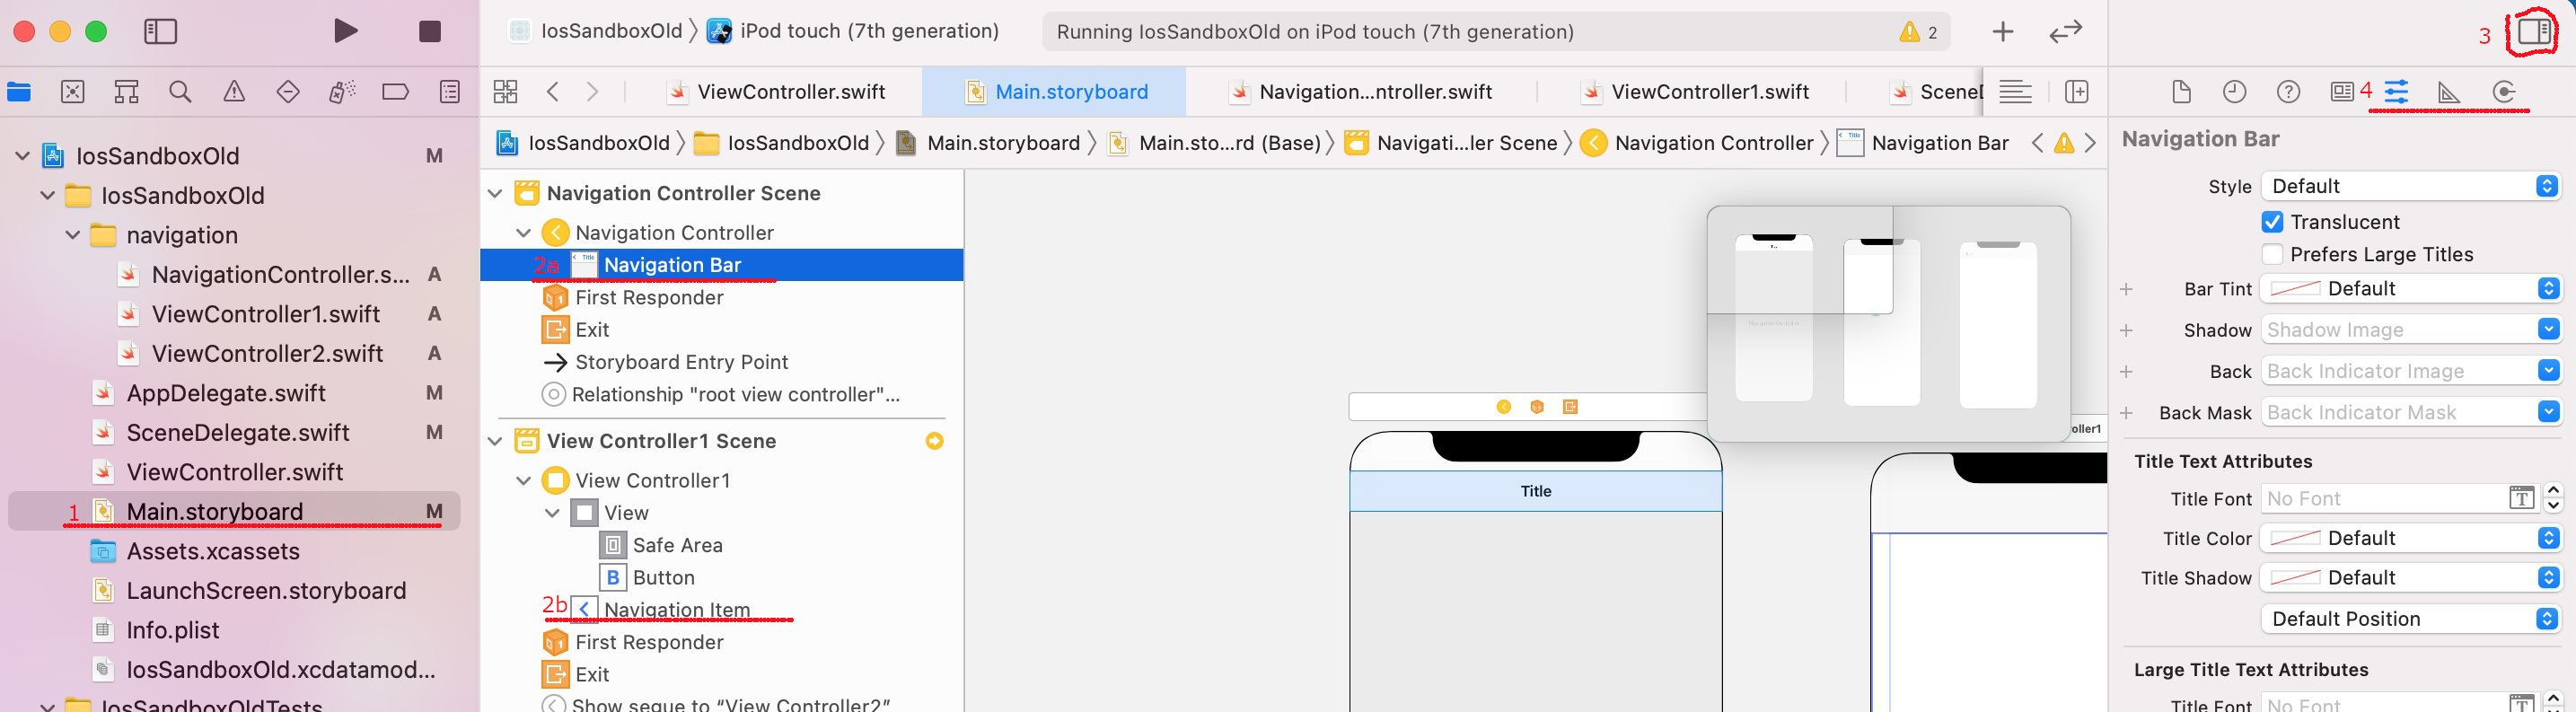Open the Issue navigator warning icon
The image size is (2576, 712).
coord(234,92)
